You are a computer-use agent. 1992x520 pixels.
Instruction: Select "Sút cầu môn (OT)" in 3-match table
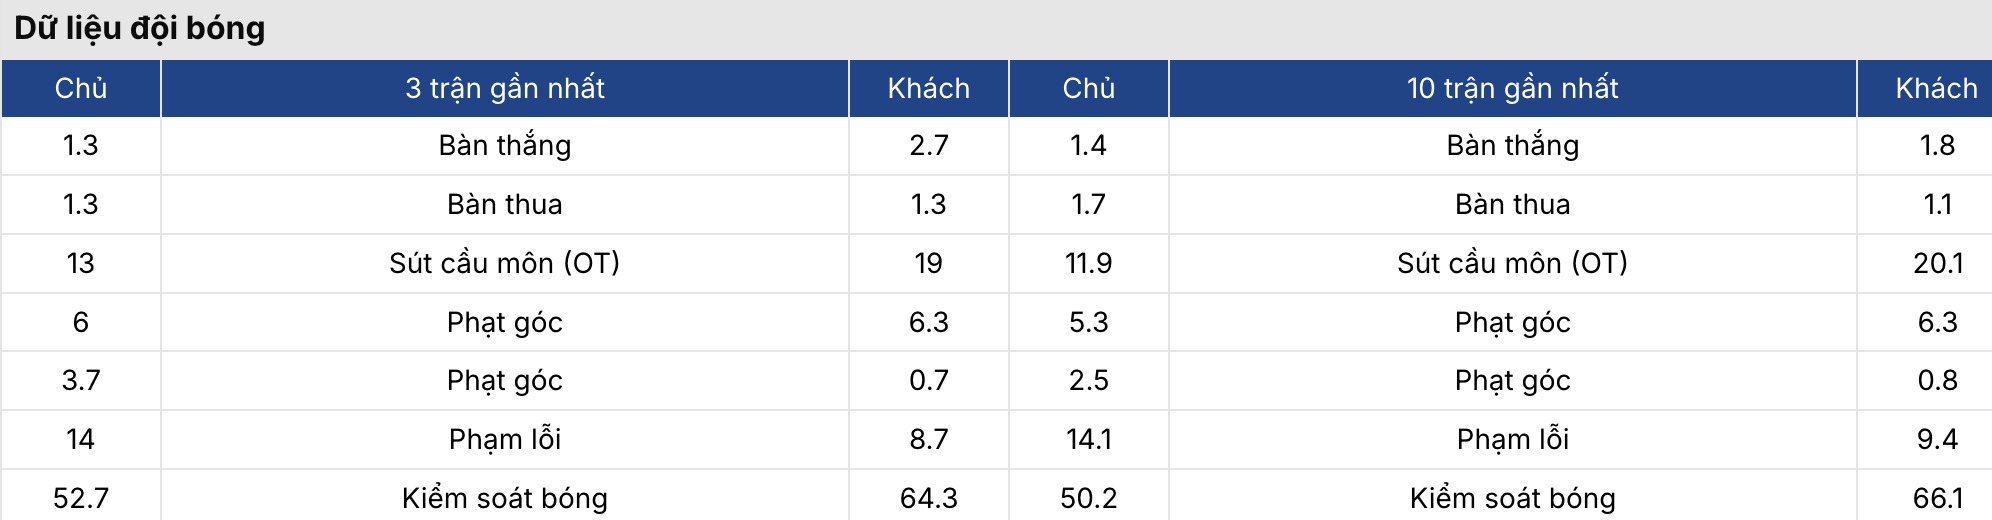[505, 263]
